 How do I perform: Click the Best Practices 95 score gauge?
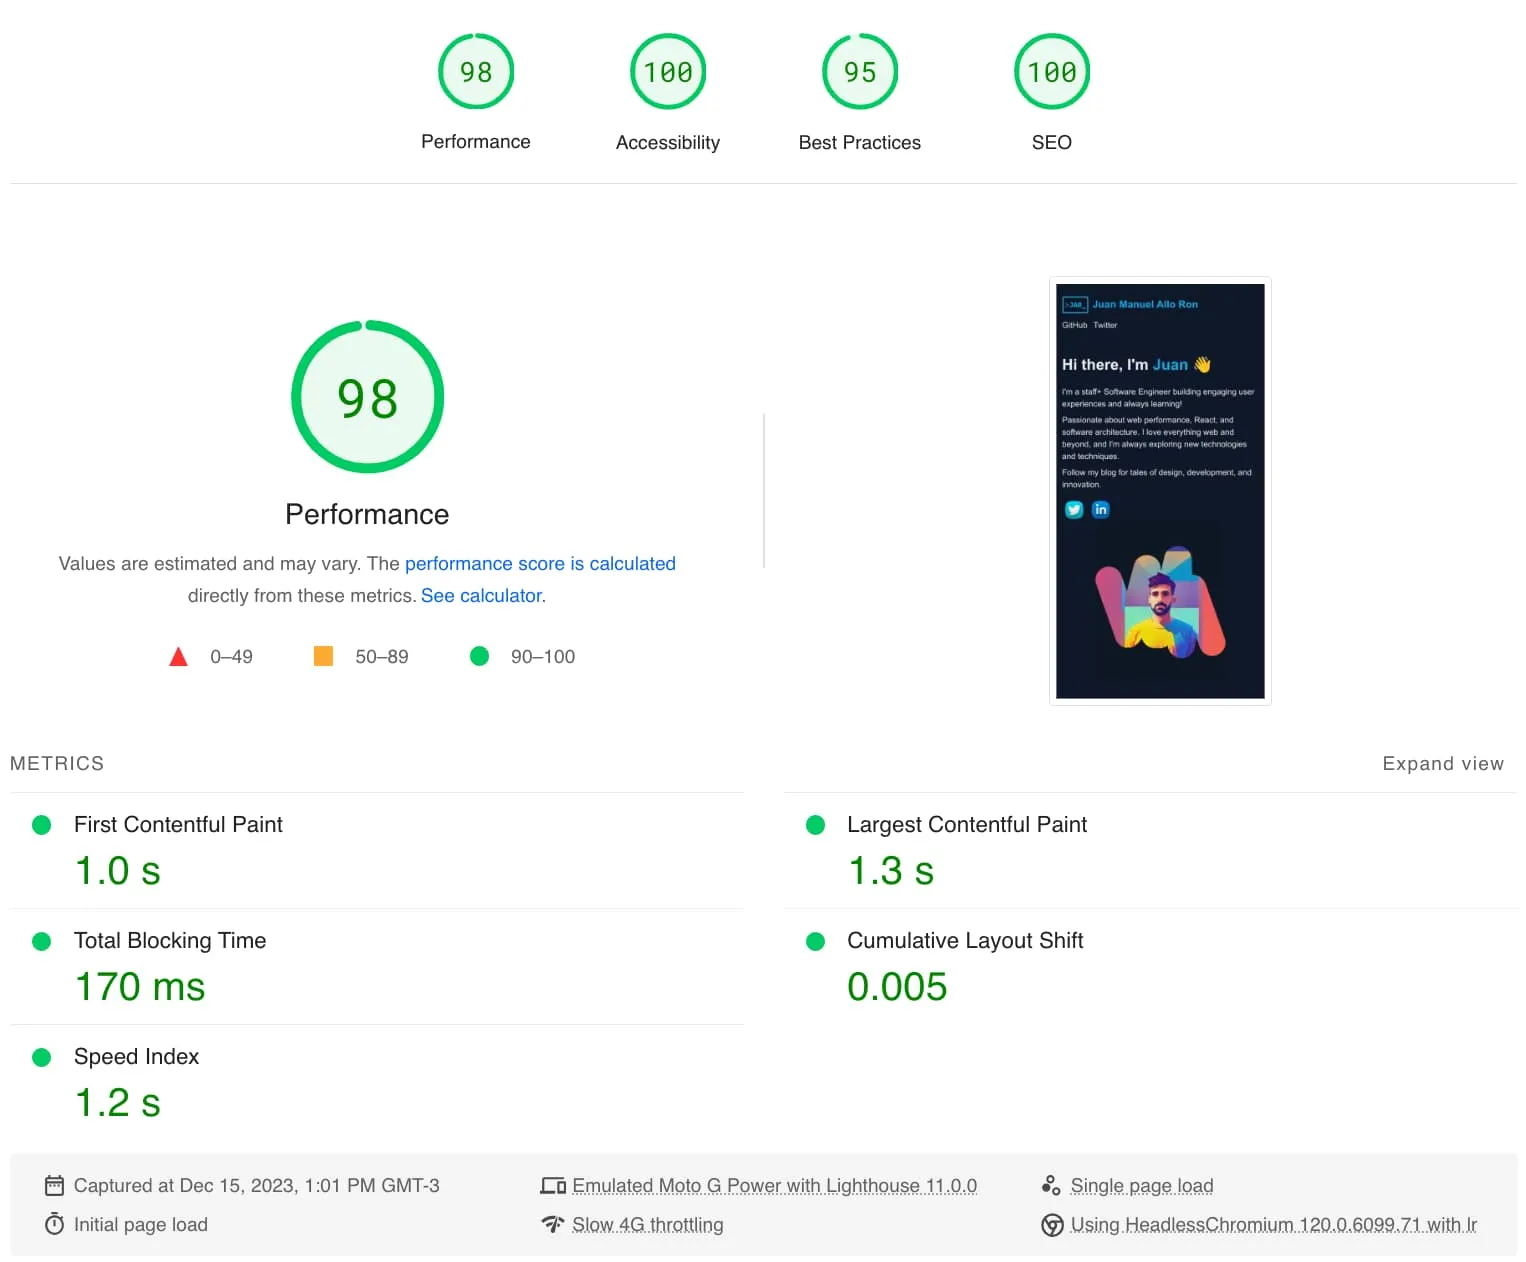coord(860,72)
